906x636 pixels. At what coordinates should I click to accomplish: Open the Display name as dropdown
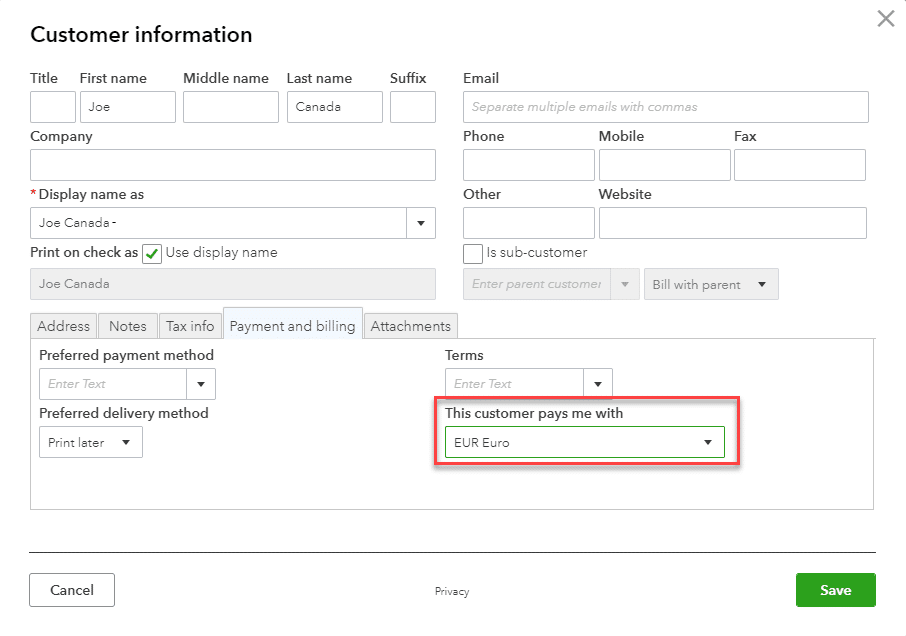click(x=421, y=222)
